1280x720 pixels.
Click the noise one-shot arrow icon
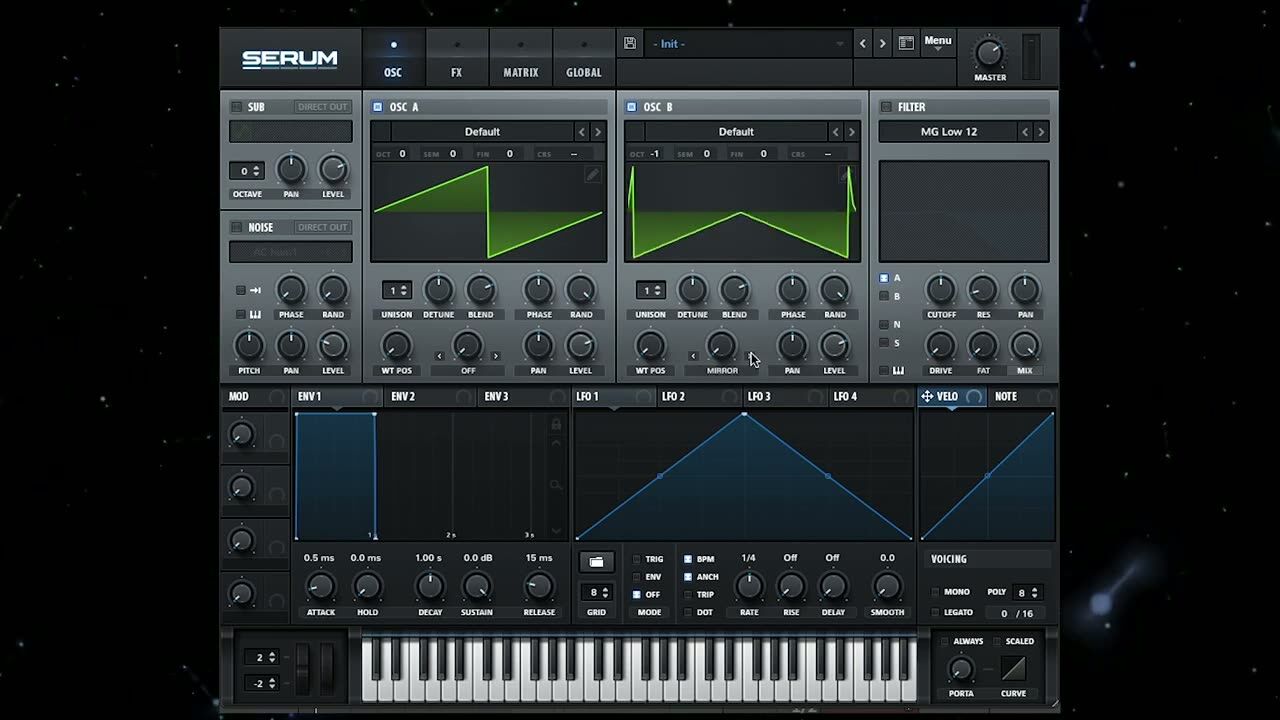point(255,290)
